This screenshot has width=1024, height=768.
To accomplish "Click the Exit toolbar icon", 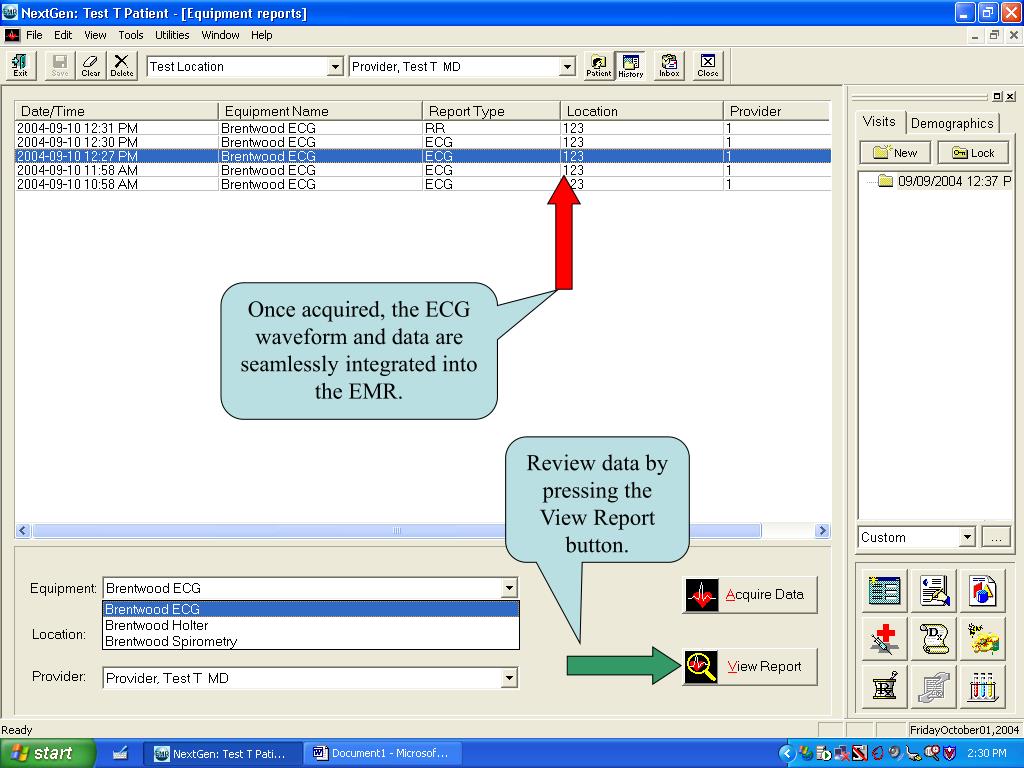I will pyautogui.click(x=20, y=66).
